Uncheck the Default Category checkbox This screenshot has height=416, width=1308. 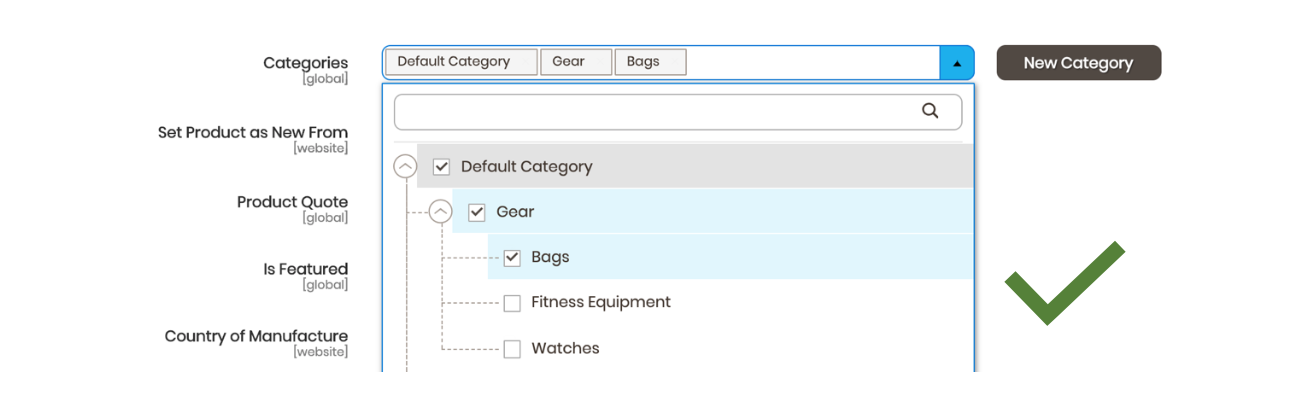[441, 167]
